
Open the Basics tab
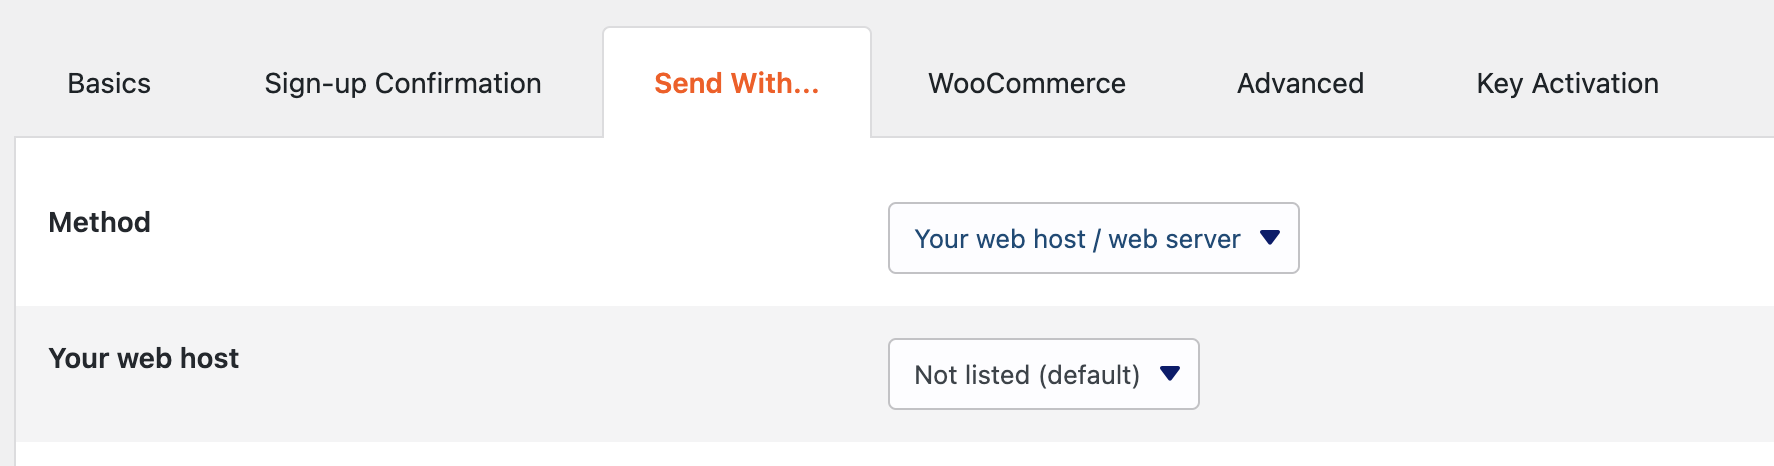(109, 84)
